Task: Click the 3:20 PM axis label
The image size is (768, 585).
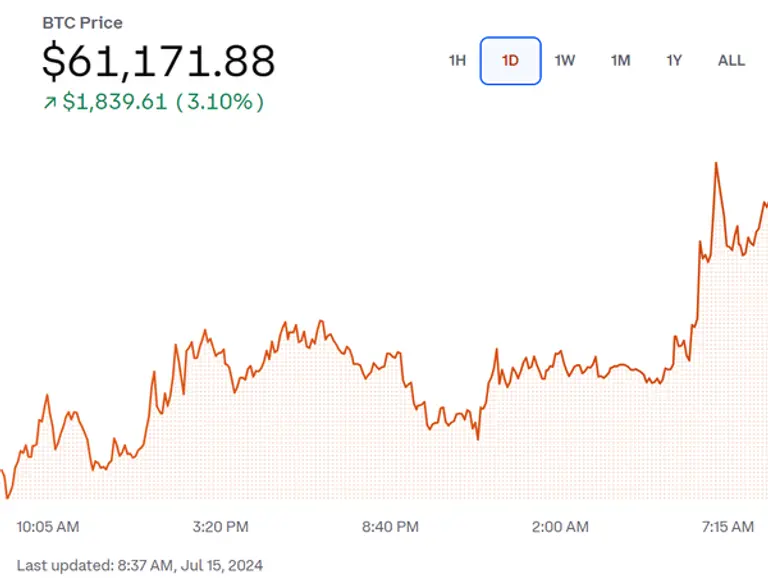Action: [x=220, y=527]
